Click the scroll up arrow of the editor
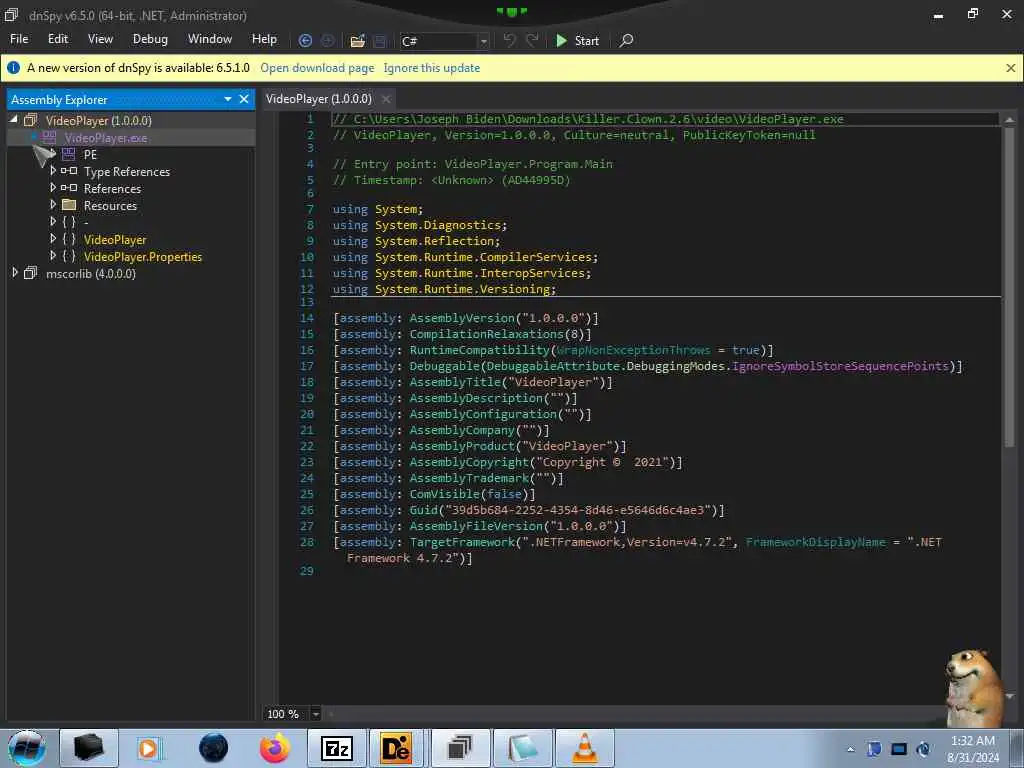The image size is (1024, 768). coord(1009,120)
